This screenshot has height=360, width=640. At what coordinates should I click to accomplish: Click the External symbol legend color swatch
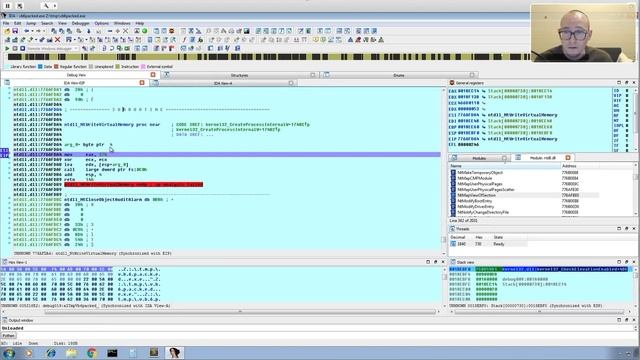(143, 67)
